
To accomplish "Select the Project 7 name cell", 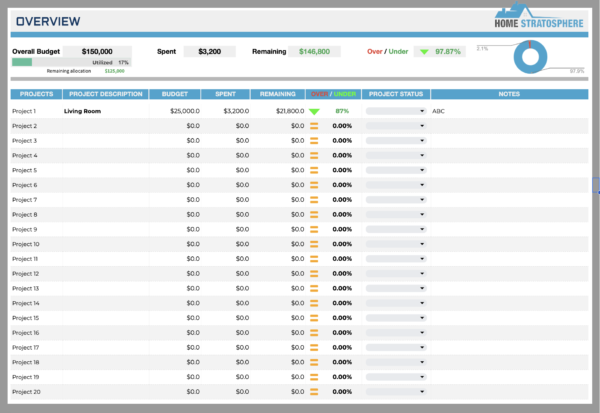I will click(x=36, y=200).
